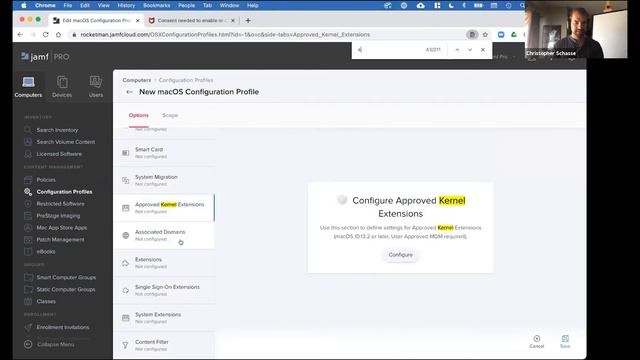Open the Devices section
The width and height of the screenshot is (640, 360).
coord(62,87)
